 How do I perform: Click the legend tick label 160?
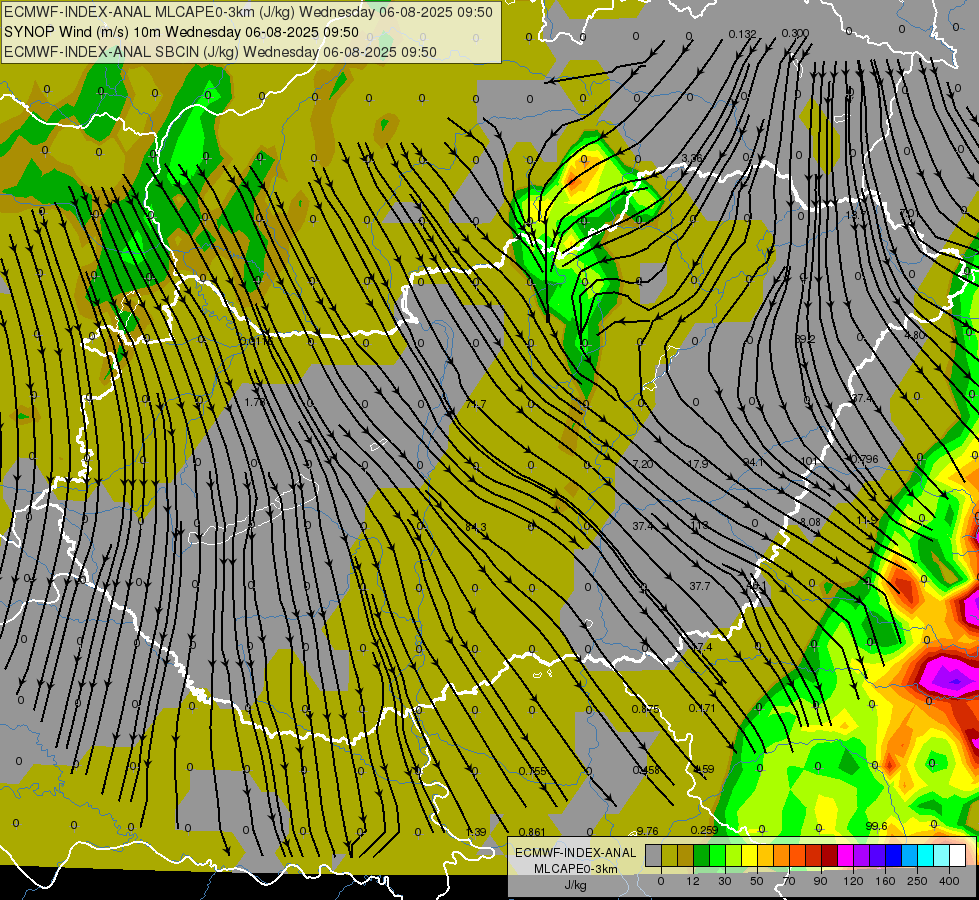point(885,881)
